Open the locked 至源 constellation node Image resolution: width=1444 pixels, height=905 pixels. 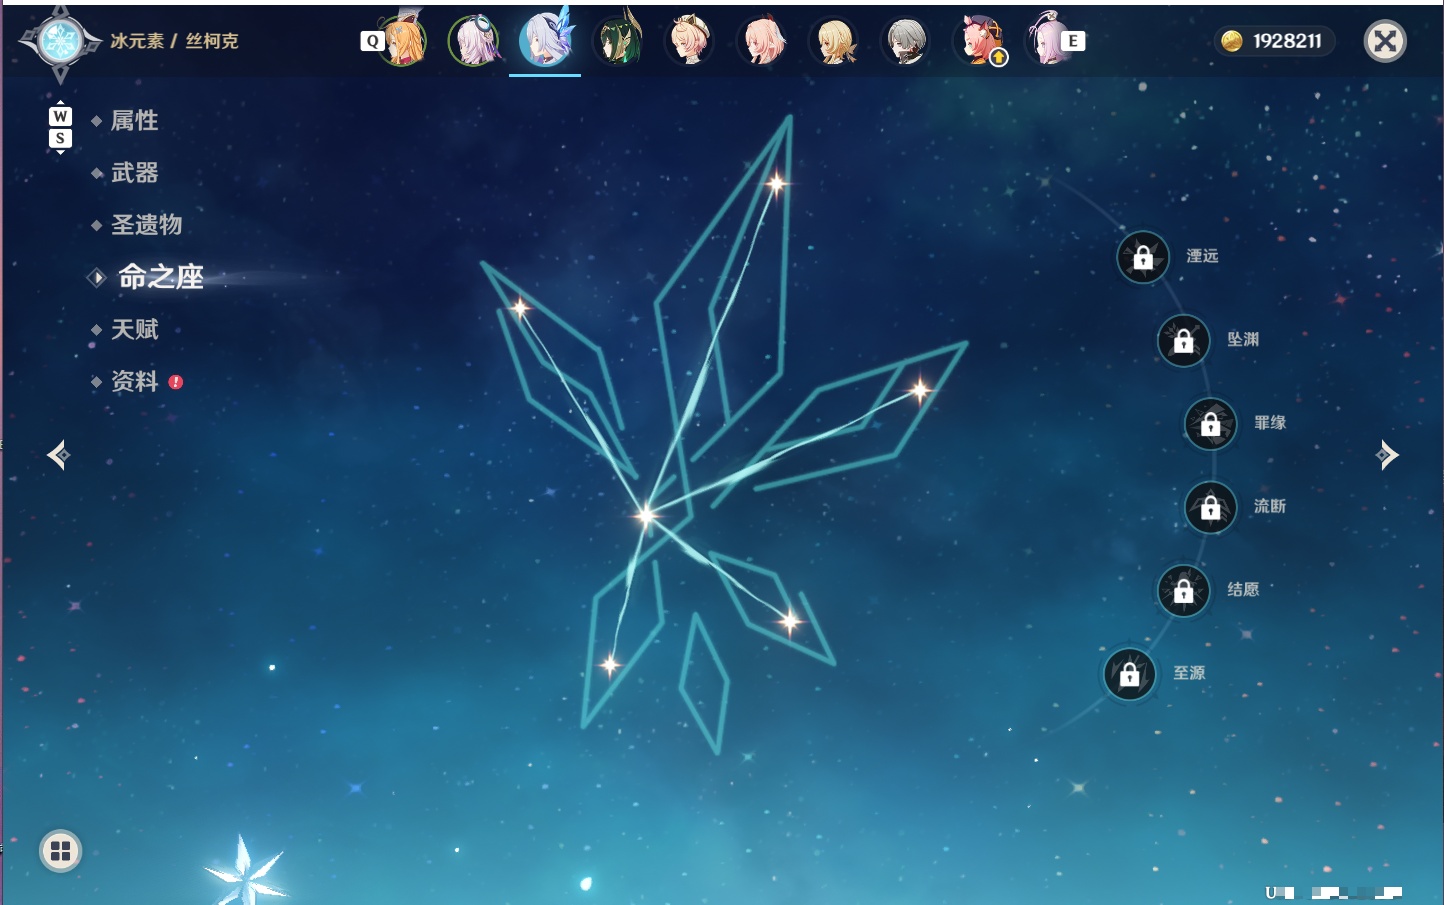[x=1130, y=674]
